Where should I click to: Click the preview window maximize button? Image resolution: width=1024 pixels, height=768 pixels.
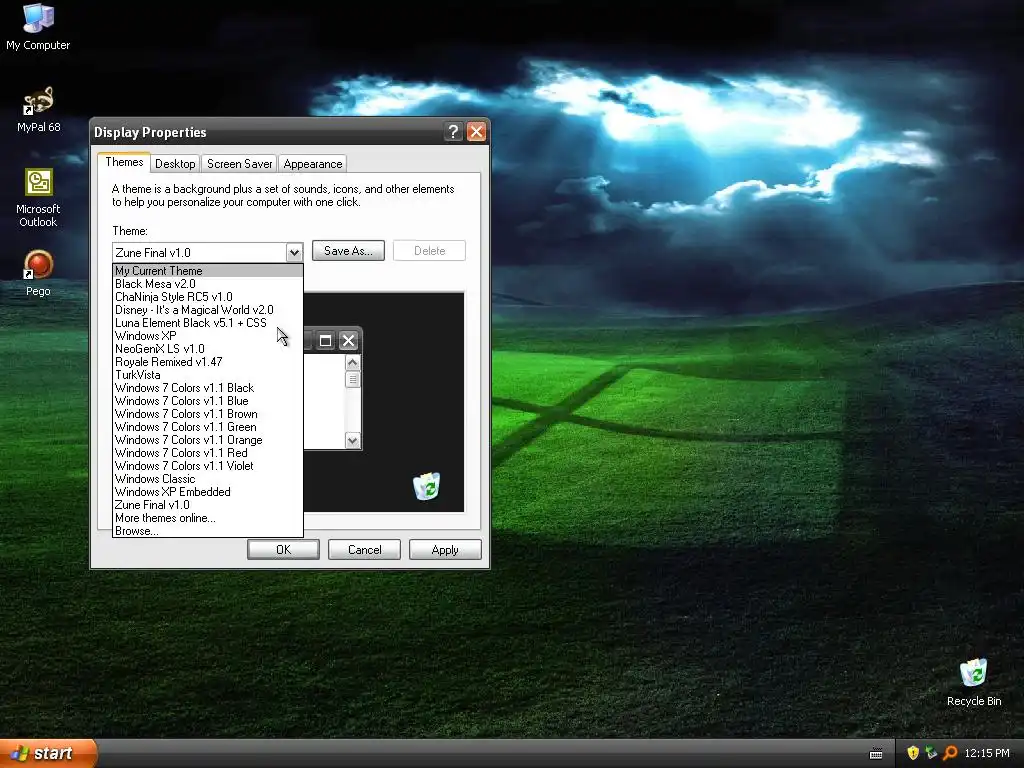pos(325,340)
